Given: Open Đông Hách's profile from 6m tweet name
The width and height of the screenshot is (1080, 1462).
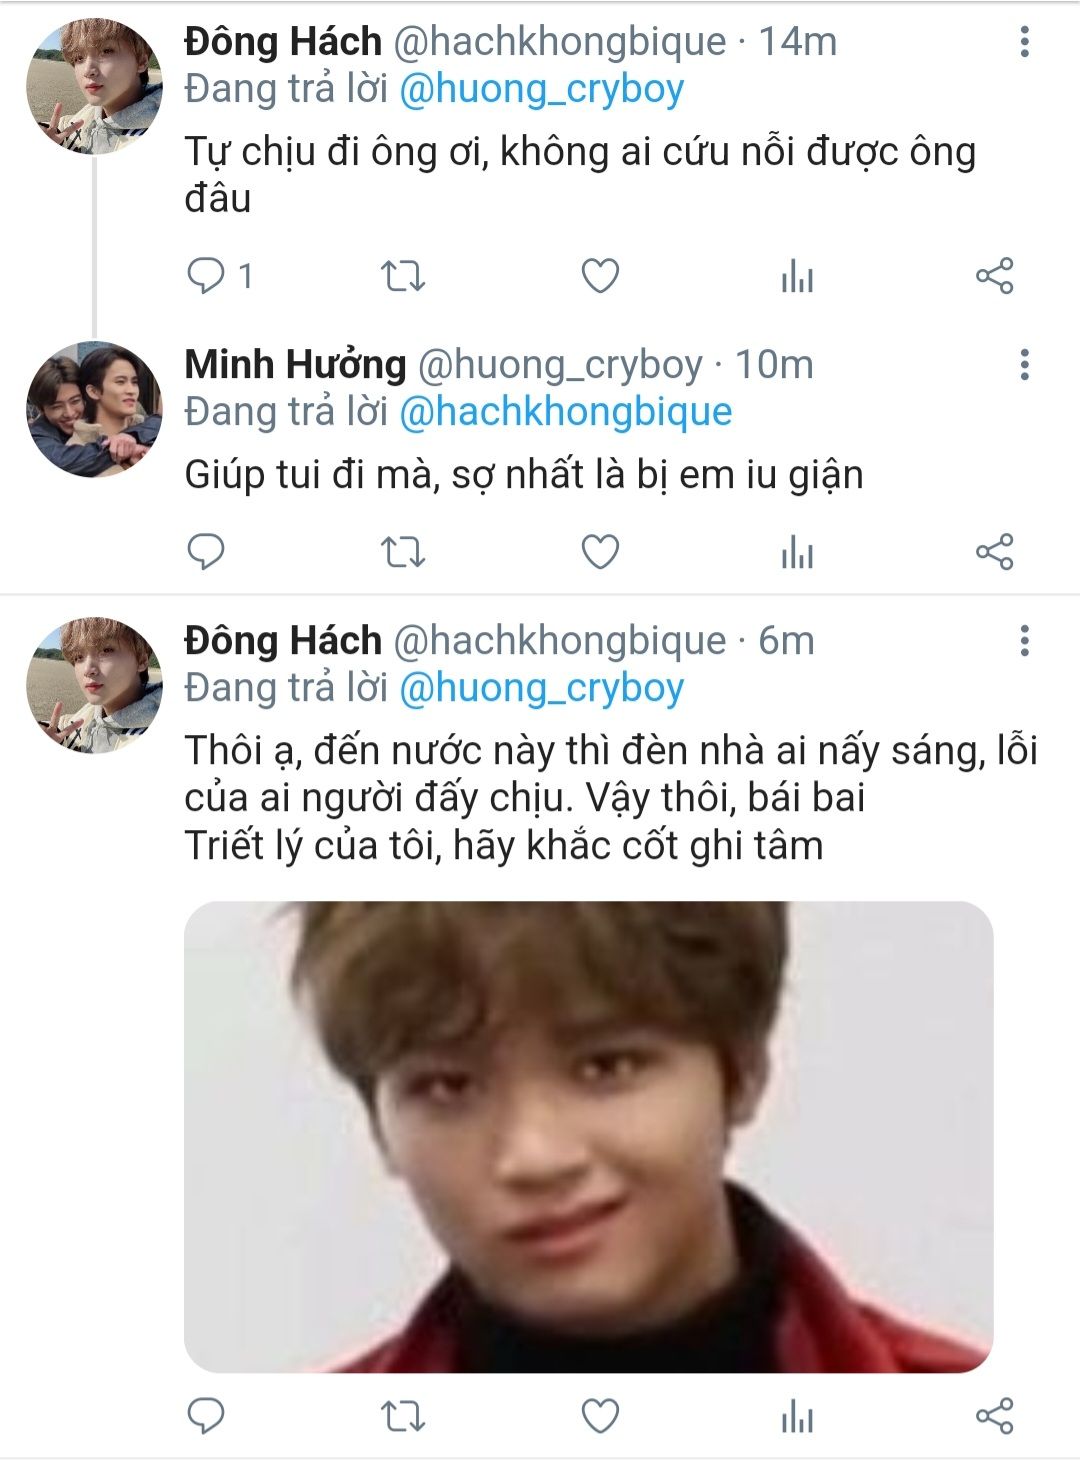Looking at the screenshot, I should coord(283,641).
